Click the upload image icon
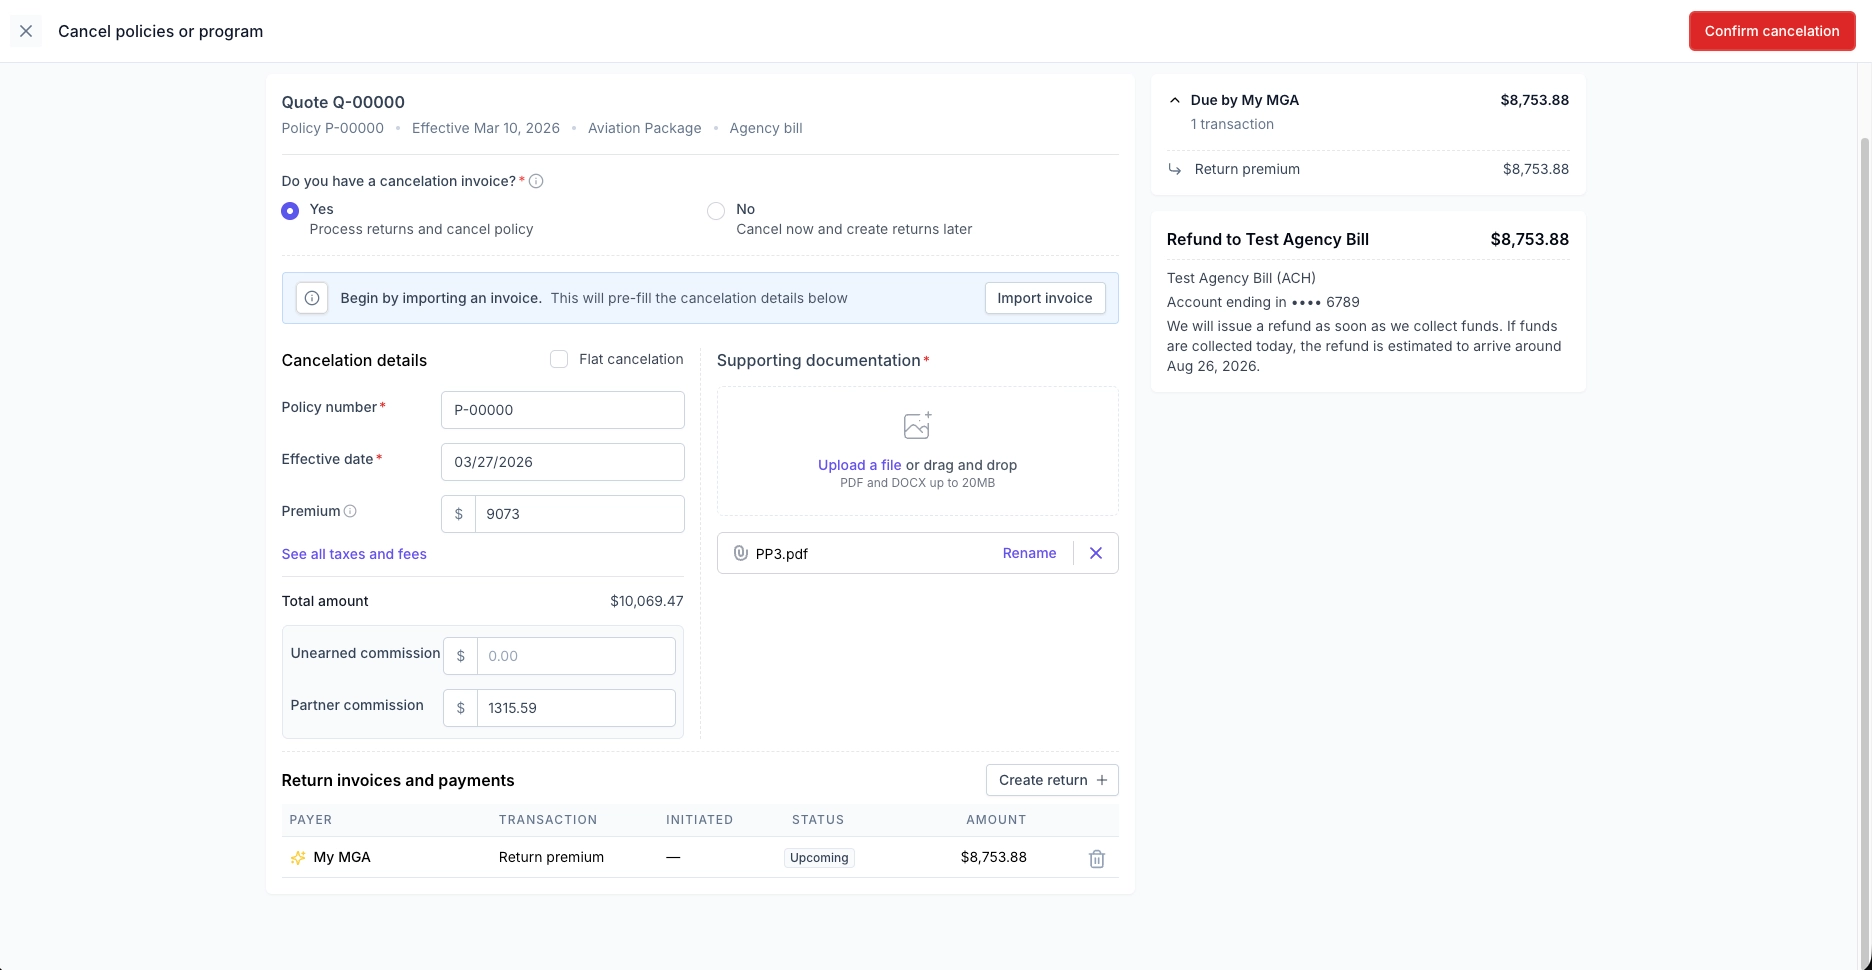This screenshot has width=1872, height=970. pos(917,425)
